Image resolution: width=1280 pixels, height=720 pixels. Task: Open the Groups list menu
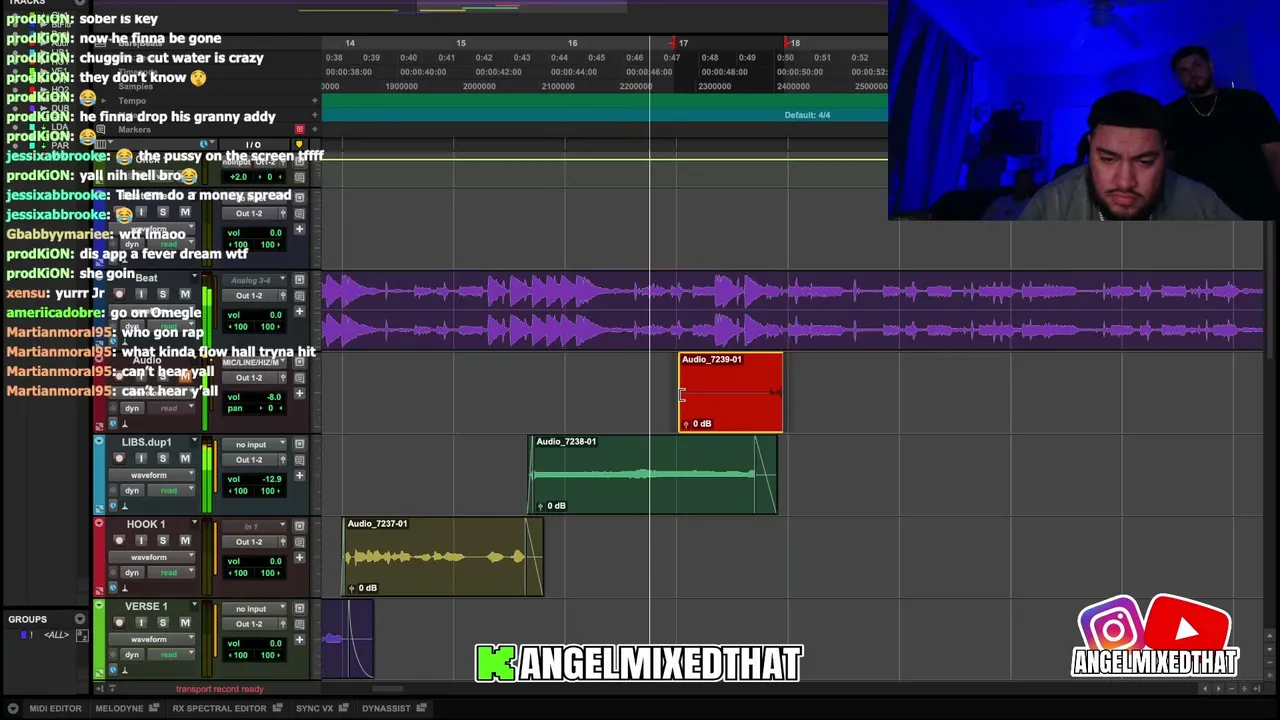click(x=80, y=619)
